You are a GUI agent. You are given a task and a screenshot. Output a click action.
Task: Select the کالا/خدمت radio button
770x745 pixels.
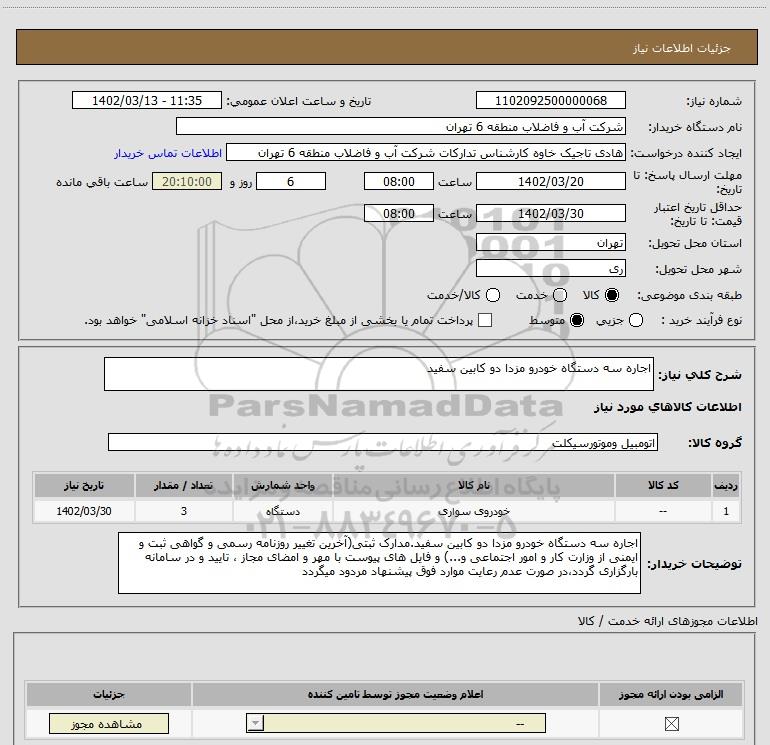click(493, 295)
